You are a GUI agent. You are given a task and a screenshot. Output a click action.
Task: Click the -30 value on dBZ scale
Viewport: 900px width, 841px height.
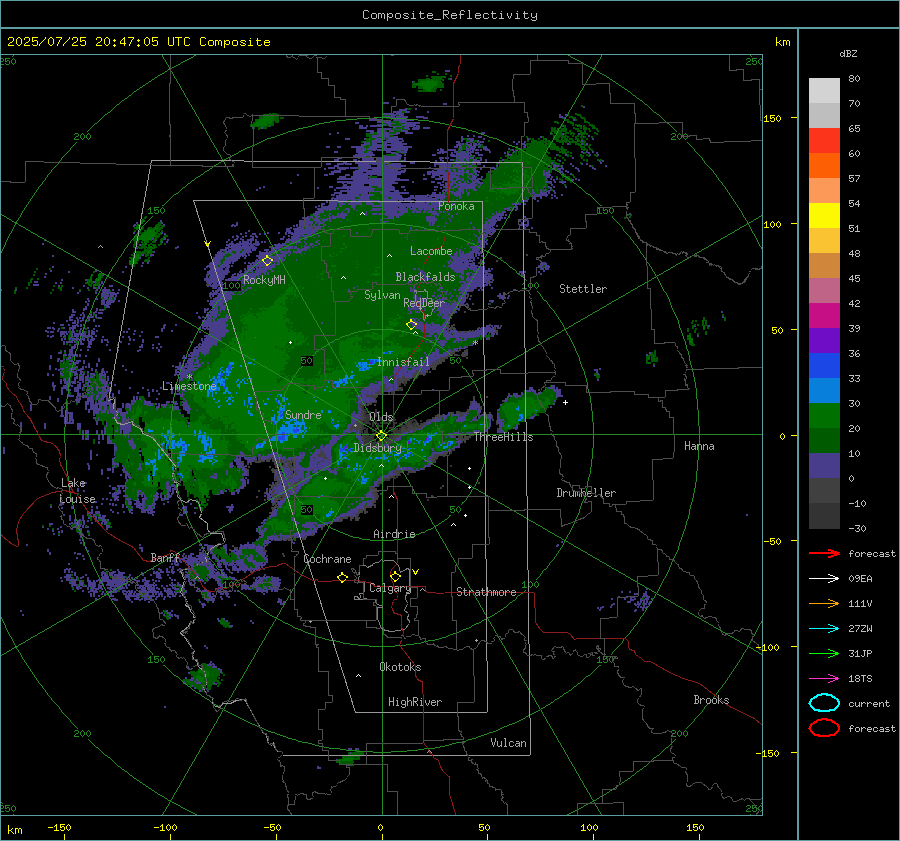point(857,528)
